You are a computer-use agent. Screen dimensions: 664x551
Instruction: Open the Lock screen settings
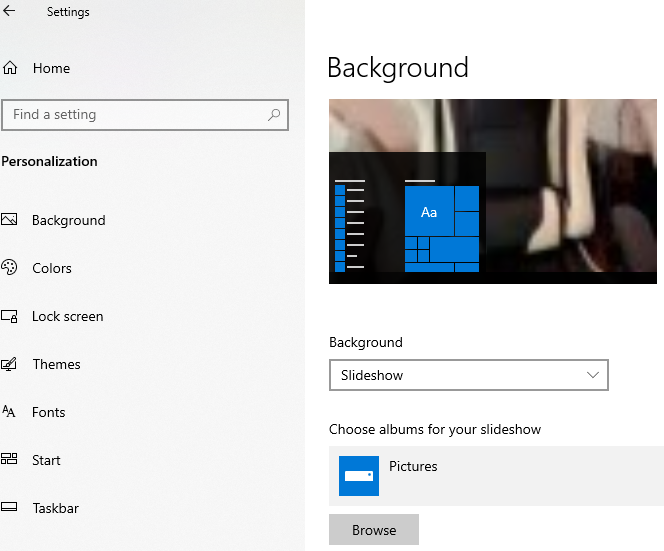68,316
